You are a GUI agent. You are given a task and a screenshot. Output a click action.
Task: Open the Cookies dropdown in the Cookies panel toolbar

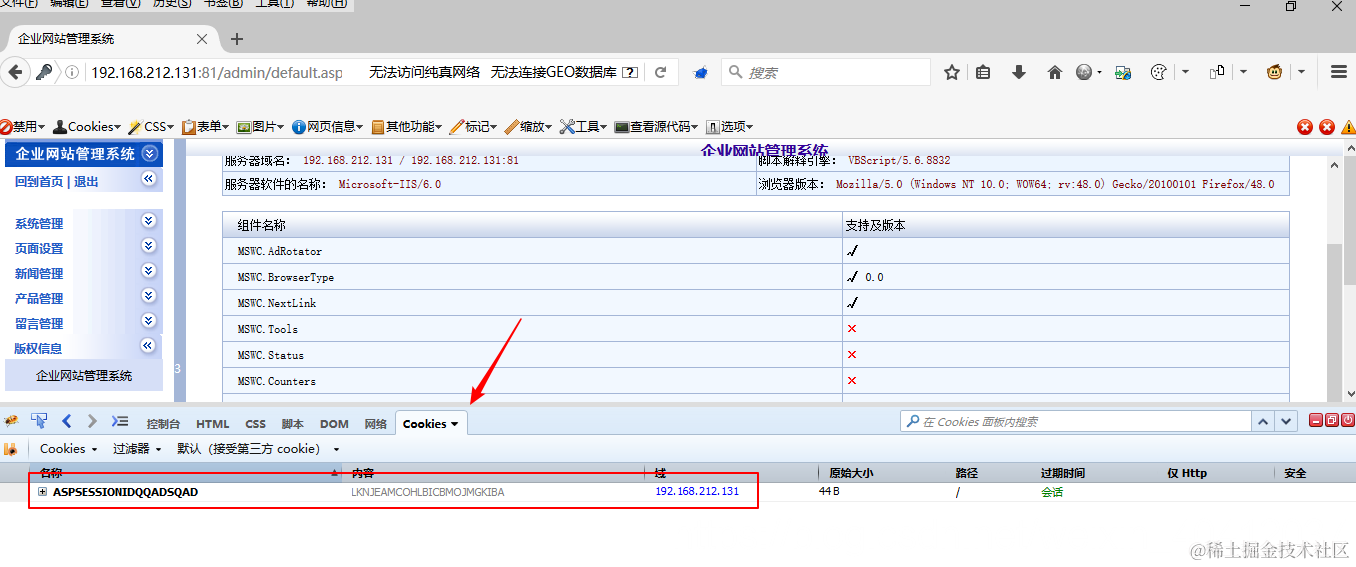69,449
